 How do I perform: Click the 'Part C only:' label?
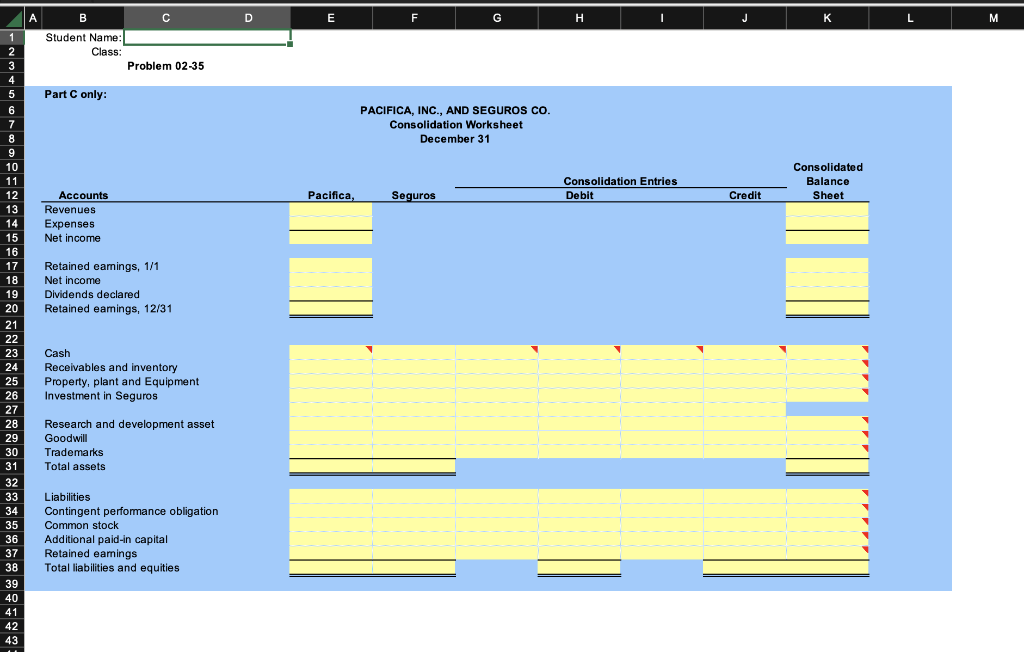point(76,94)
